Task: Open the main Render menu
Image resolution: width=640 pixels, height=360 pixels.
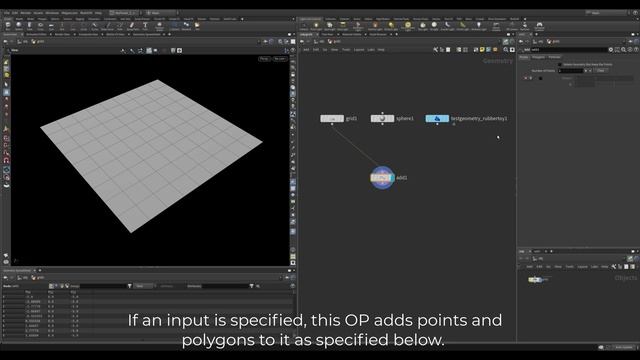Action: click(26, 13)
